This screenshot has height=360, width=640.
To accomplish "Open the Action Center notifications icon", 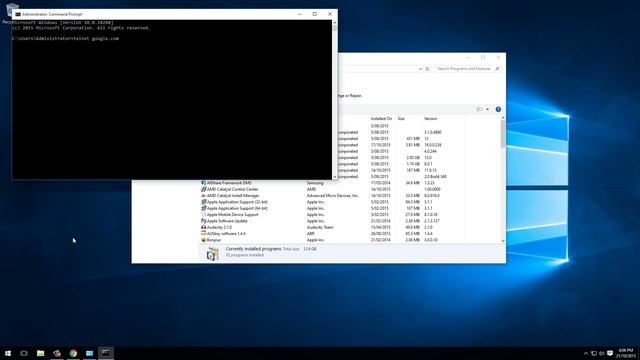I will pos(610,353).
